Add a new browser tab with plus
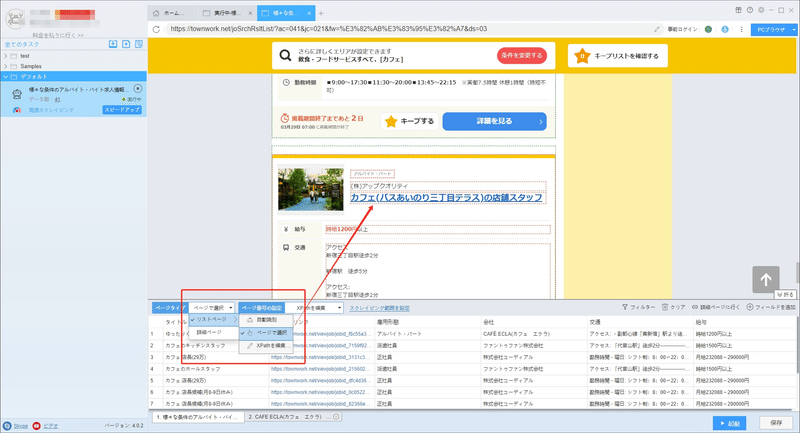Viewport: 800px width, 433px height. pyautogui.click(x=321, y=13)
